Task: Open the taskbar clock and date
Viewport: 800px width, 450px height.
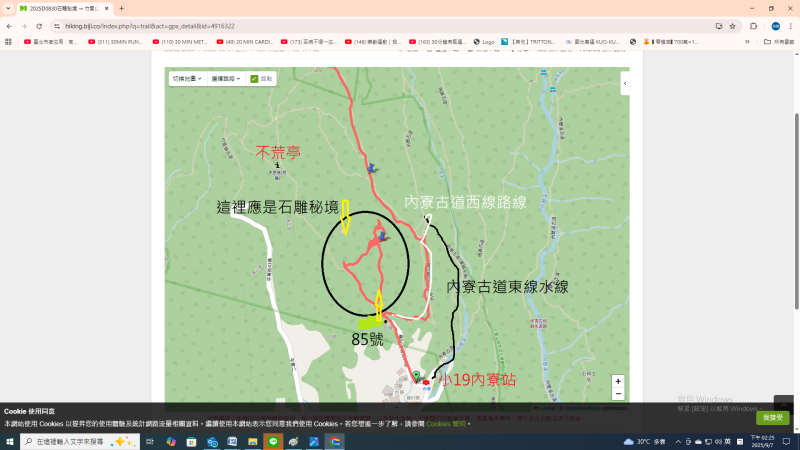Action: coord(762,441)
